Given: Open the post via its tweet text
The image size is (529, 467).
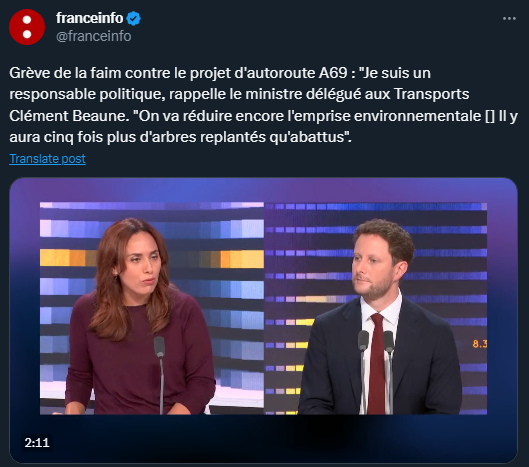Looking at the screenshot, I should (x=263, y=105).
